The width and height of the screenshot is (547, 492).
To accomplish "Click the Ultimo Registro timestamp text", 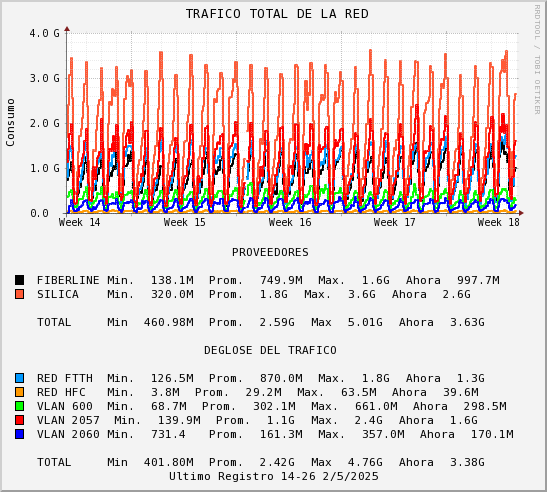I will [274, 476].
